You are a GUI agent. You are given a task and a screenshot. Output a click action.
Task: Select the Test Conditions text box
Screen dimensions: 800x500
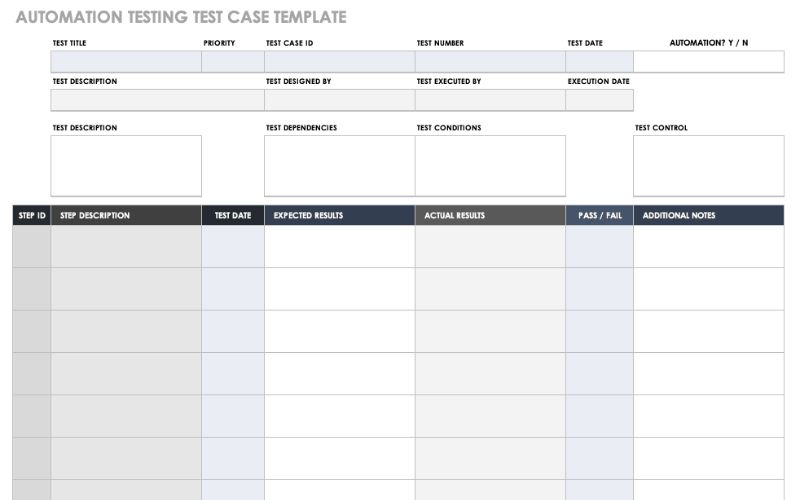[x=490, y=166]
